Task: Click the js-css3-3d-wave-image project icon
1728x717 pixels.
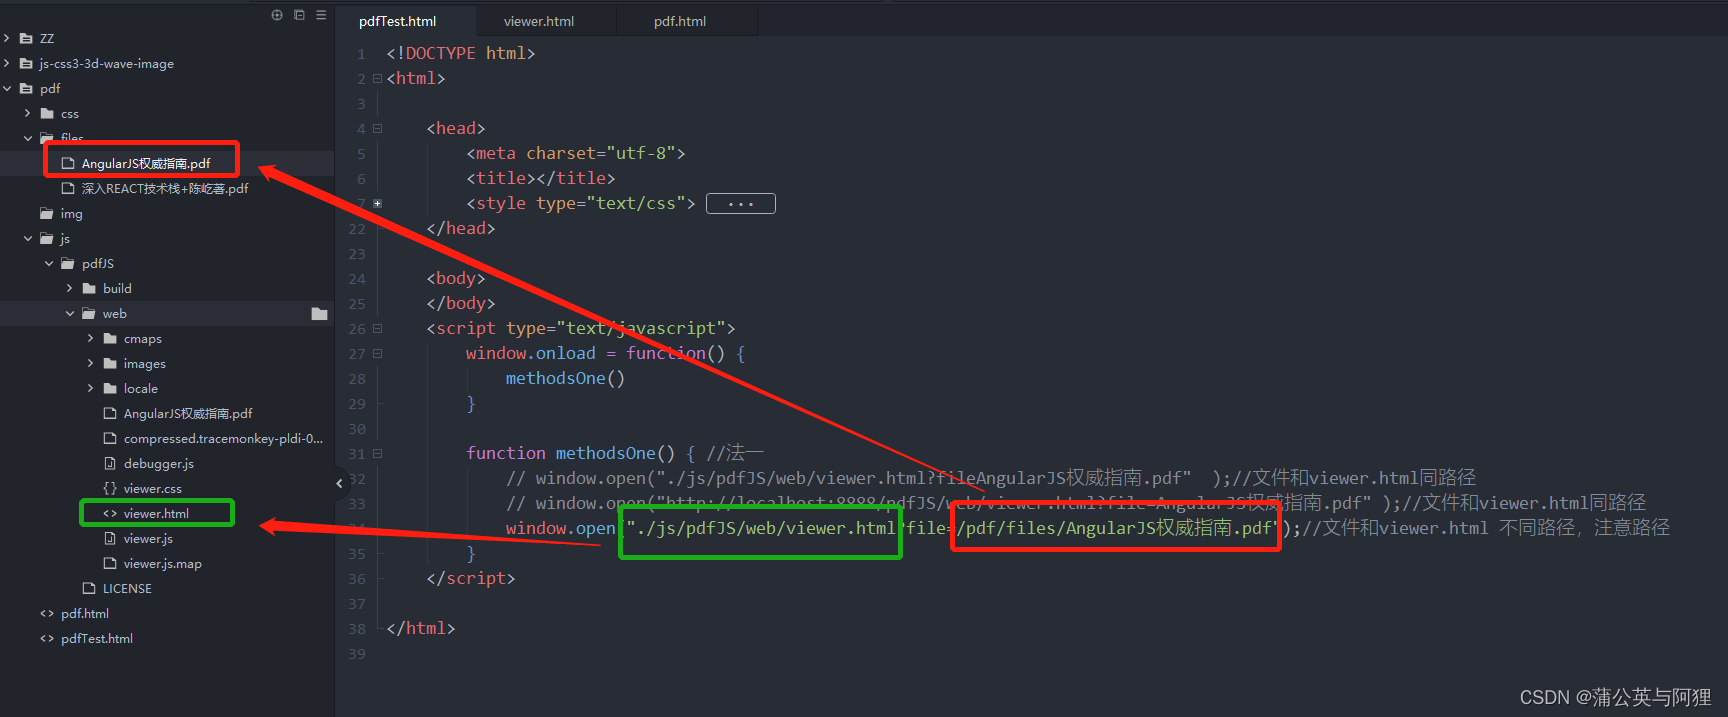Action: 26,63
